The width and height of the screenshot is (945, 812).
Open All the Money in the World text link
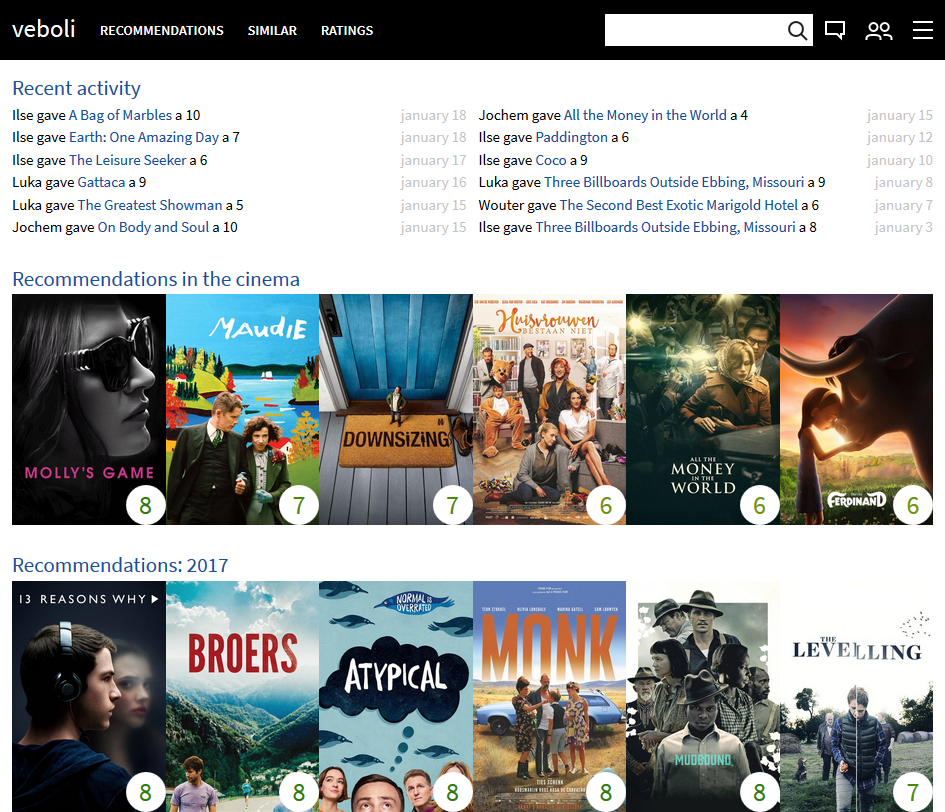(x=645, y=115)
